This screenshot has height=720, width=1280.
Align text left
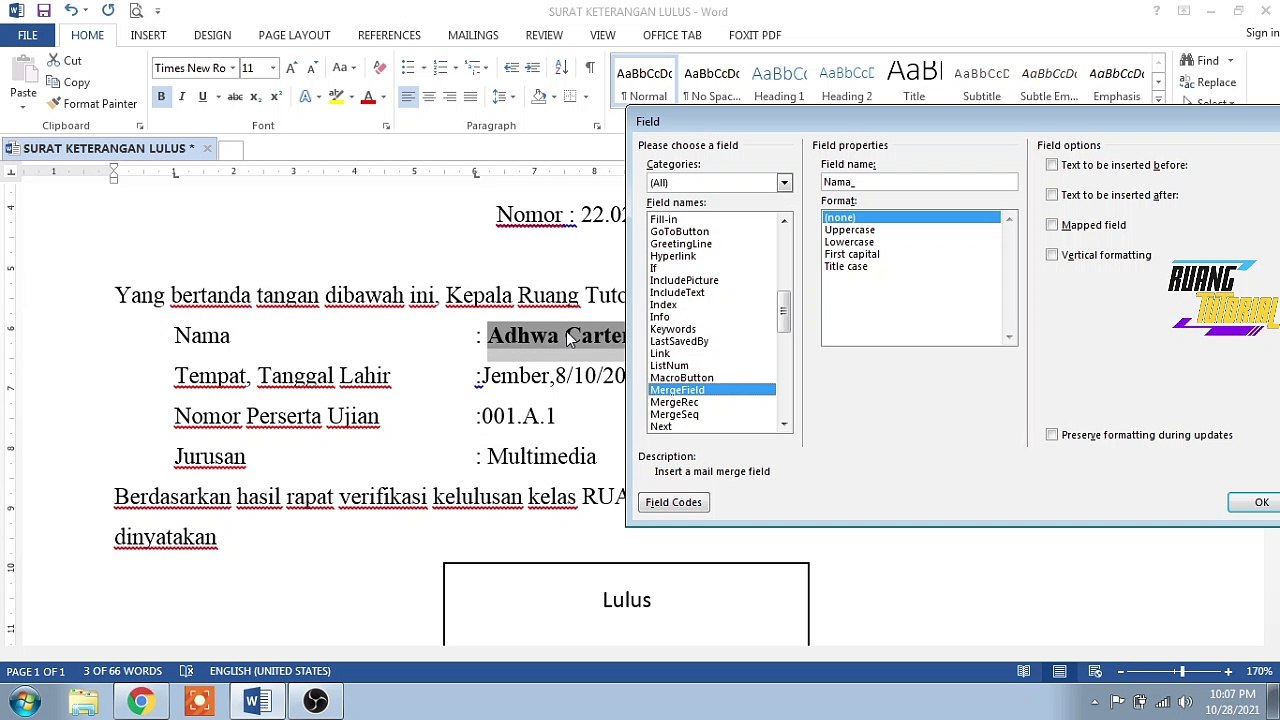tap(408, 97)
